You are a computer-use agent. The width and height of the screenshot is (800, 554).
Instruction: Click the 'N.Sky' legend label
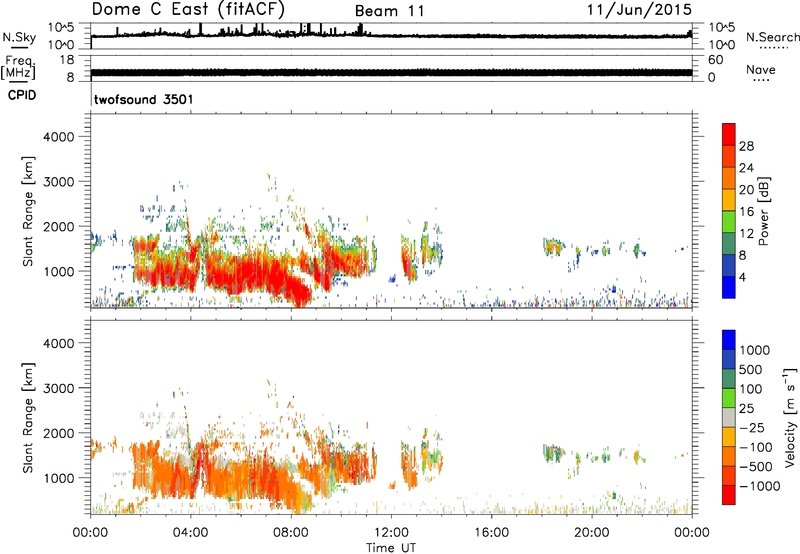pyautogui.click(x=19, y=37)
